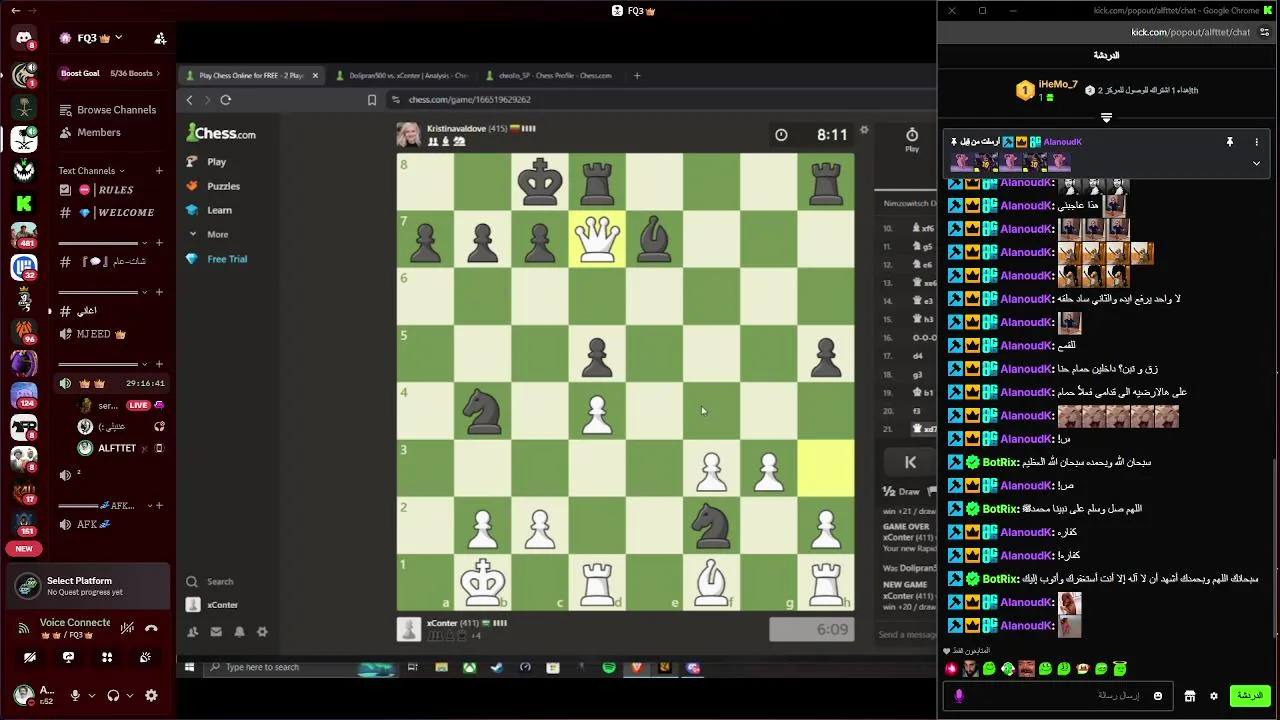Expand the More menu on Chess.com
This screenshot has width=1280, height=720.
click(208, 234)
